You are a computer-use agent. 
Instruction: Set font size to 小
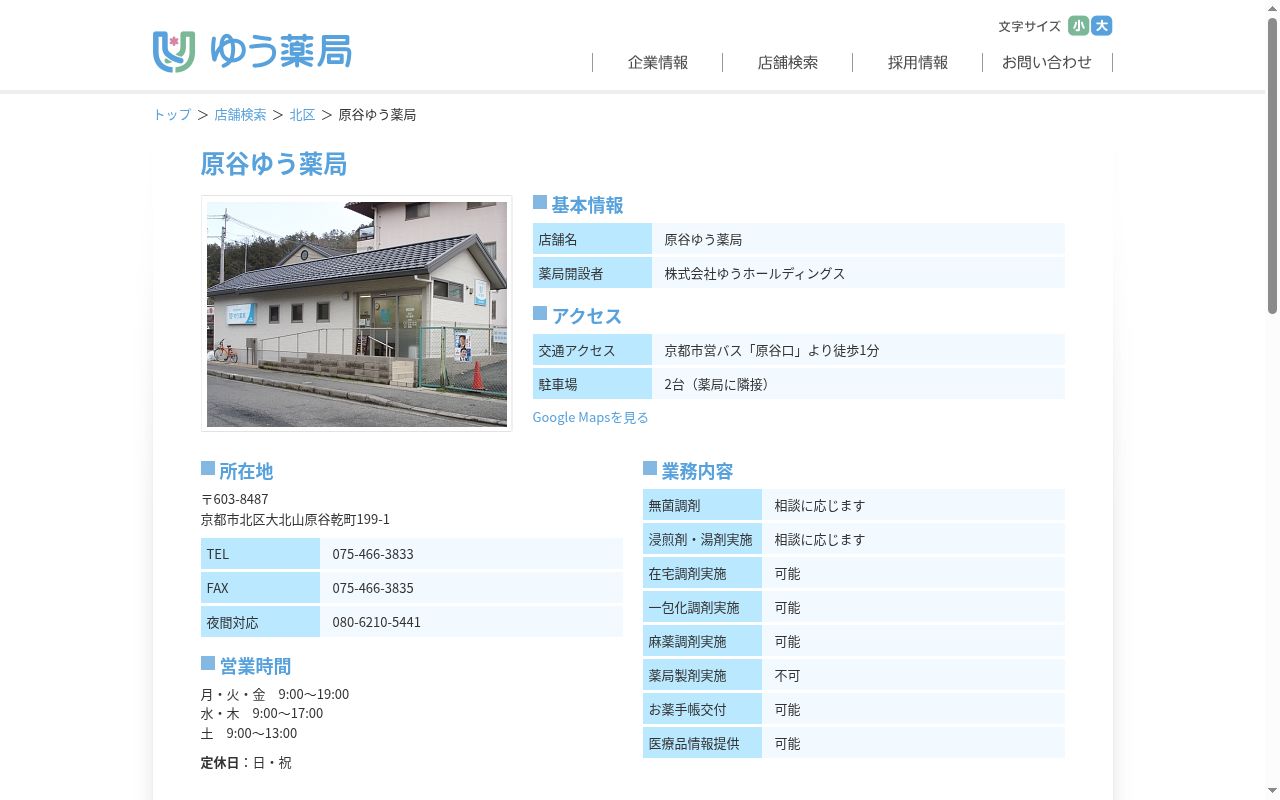1078,26
